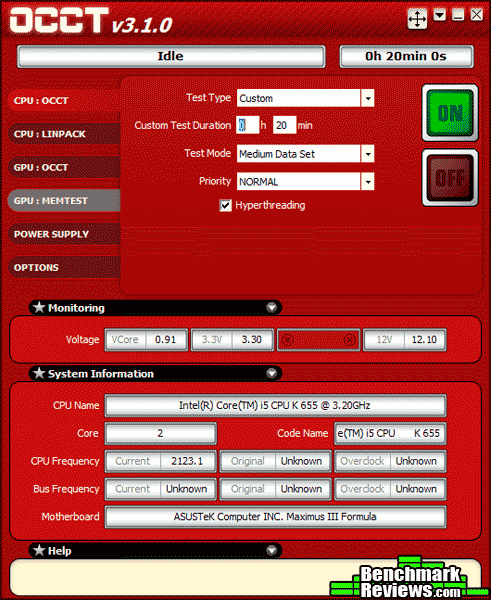Click right X icon in disabled voltage box

[x=349, y=340]
